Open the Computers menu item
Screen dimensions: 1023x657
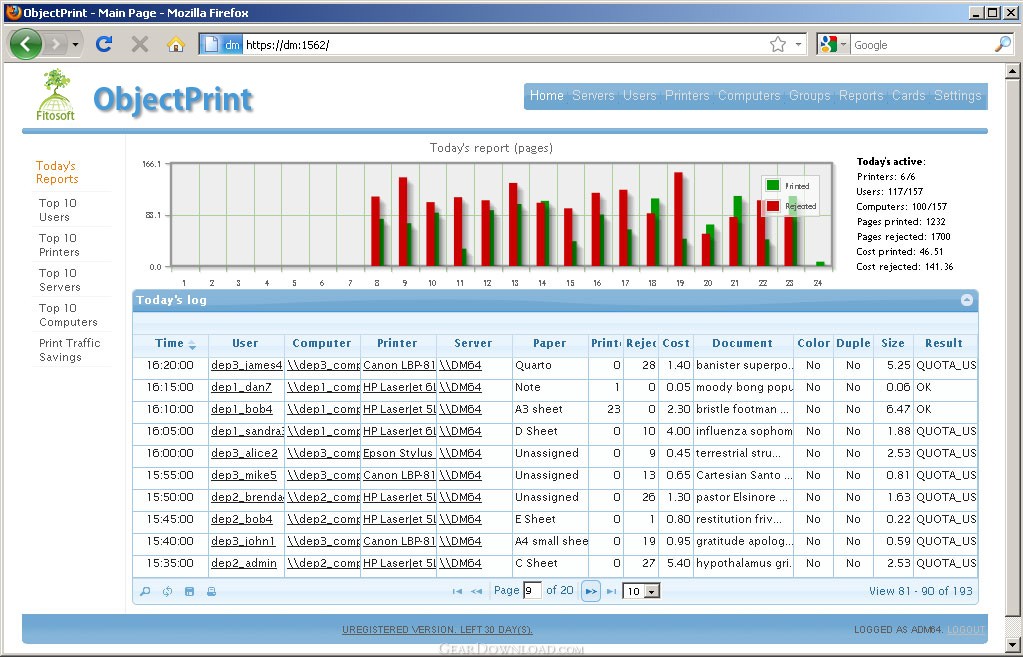749,96
